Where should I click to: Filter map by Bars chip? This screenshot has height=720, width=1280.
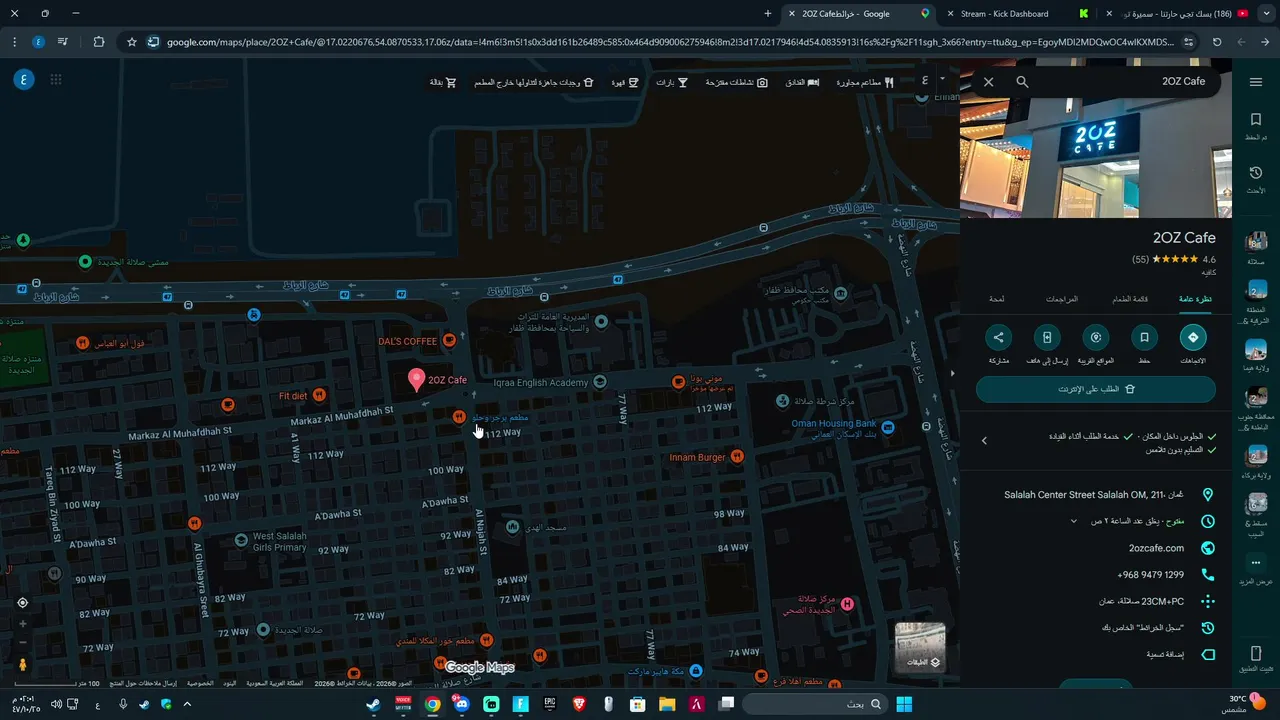tap(672, 82)
